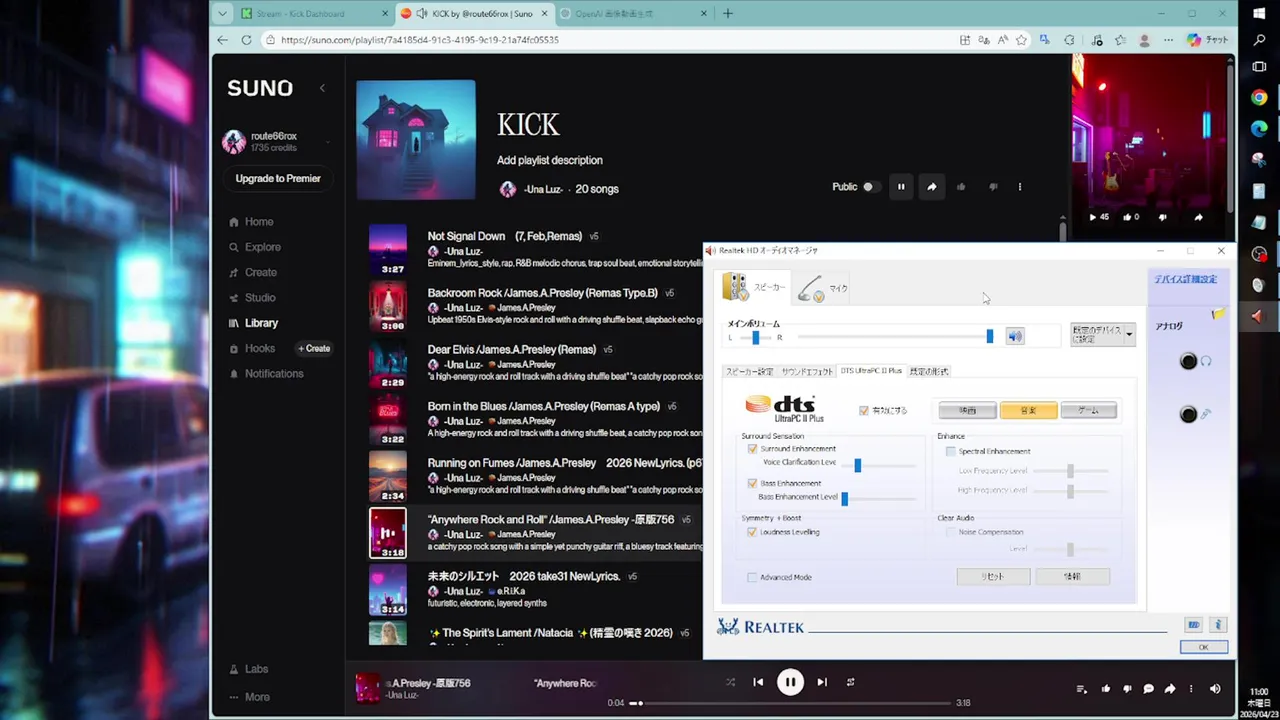1280x720 pixels.
Task: Go back in the browser
Action: [x=222, y=40]
